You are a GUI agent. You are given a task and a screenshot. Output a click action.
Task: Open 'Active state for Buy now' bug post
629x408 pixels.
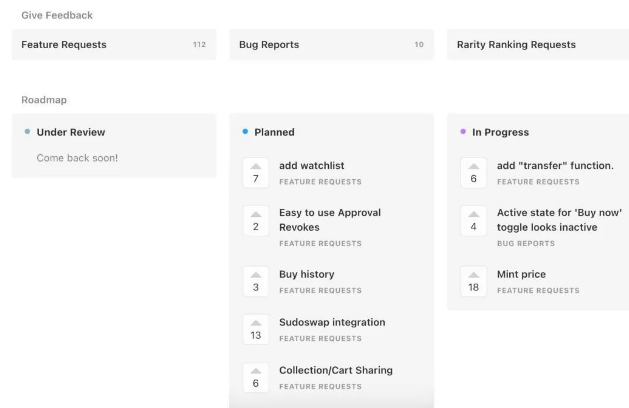point(559,220)
